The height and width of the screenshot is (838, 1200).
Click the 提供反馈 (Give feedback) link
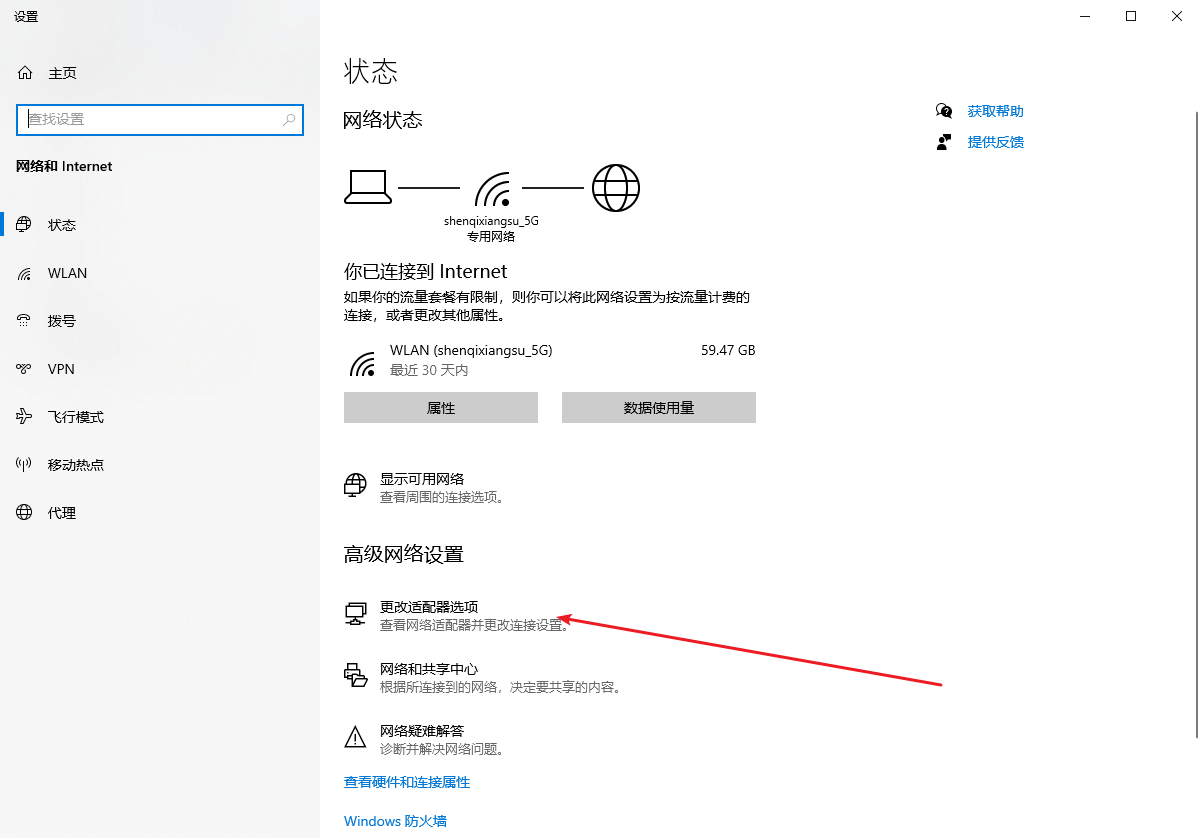click(x=995, y=142)
